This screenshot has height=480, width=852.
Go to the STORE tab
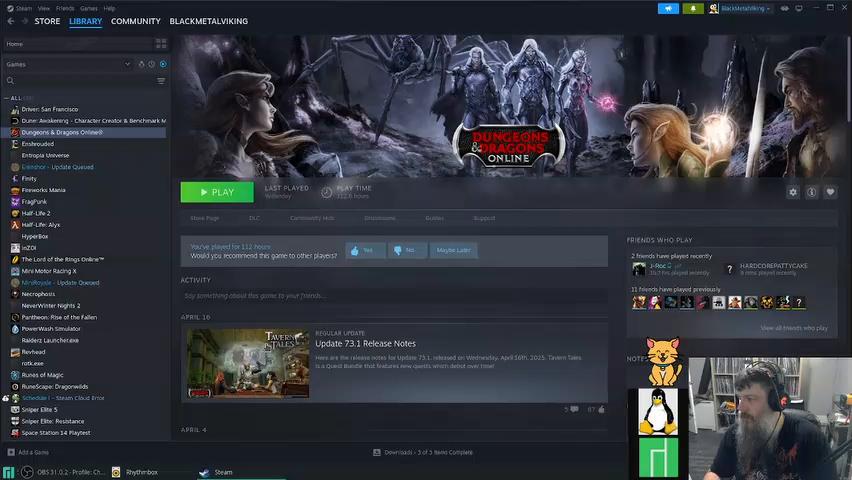[47, 21]
